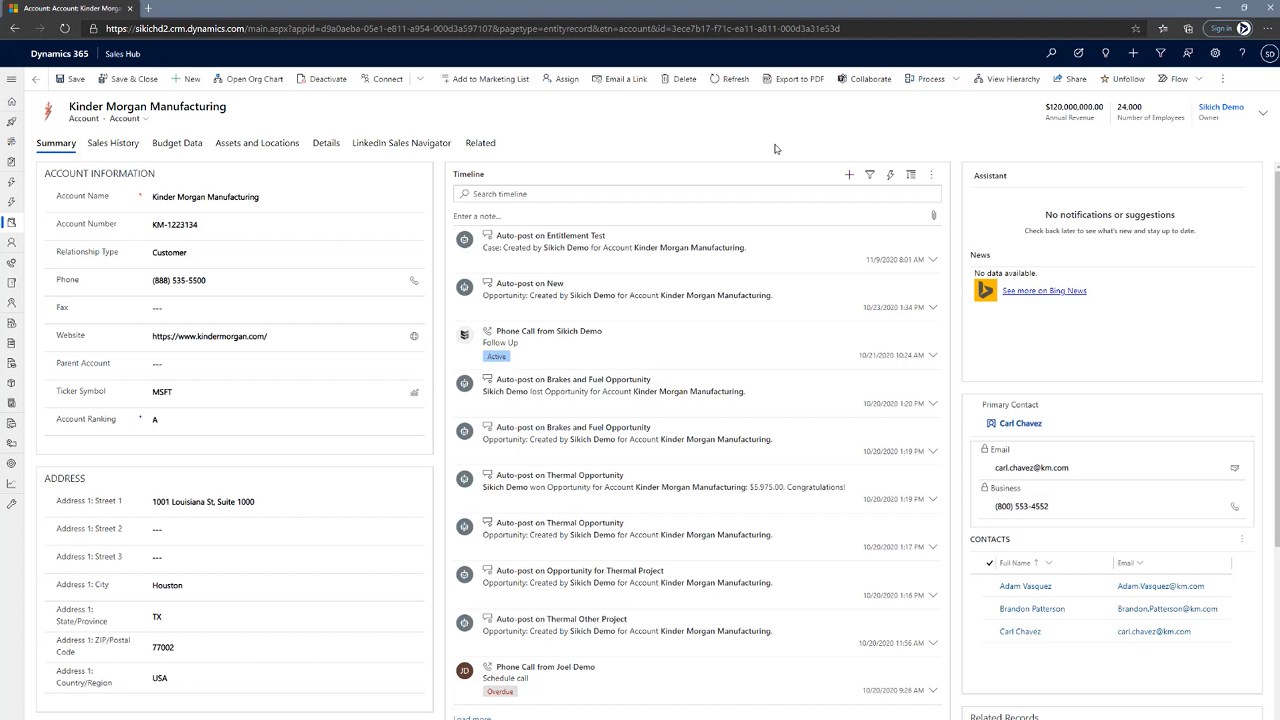
Task: Open Email column dropdown in Contacts
Action: [x=1140, y=563]
